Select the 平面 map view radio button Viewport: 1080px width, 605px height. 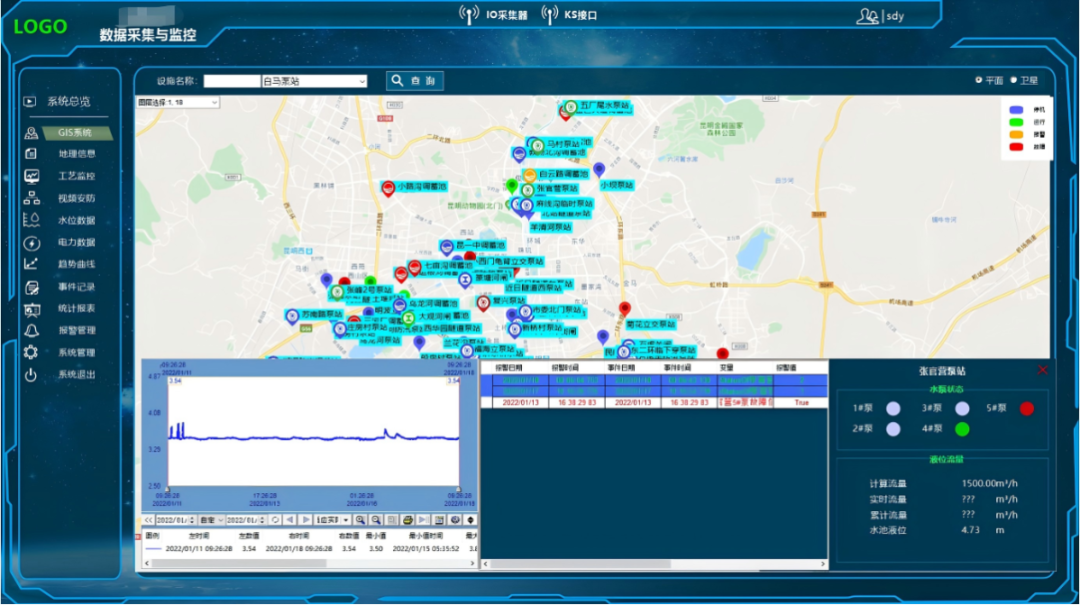[978, 80]
